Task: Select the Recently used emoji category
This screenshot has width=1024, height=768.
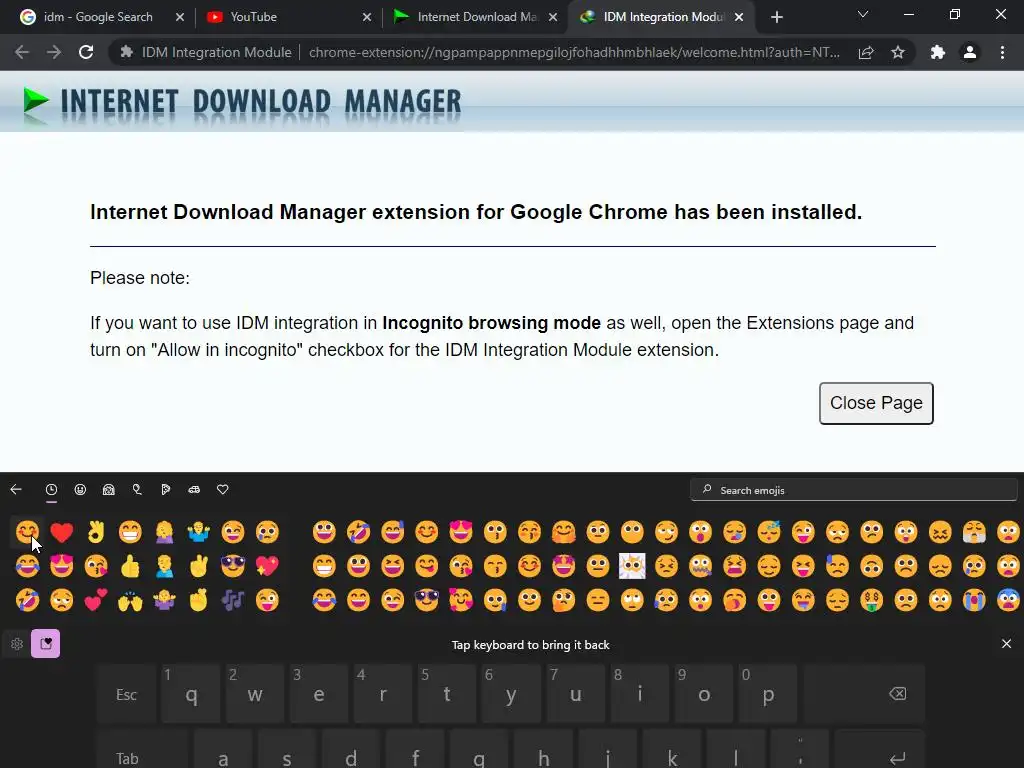Action: click(x=52, y=489)
